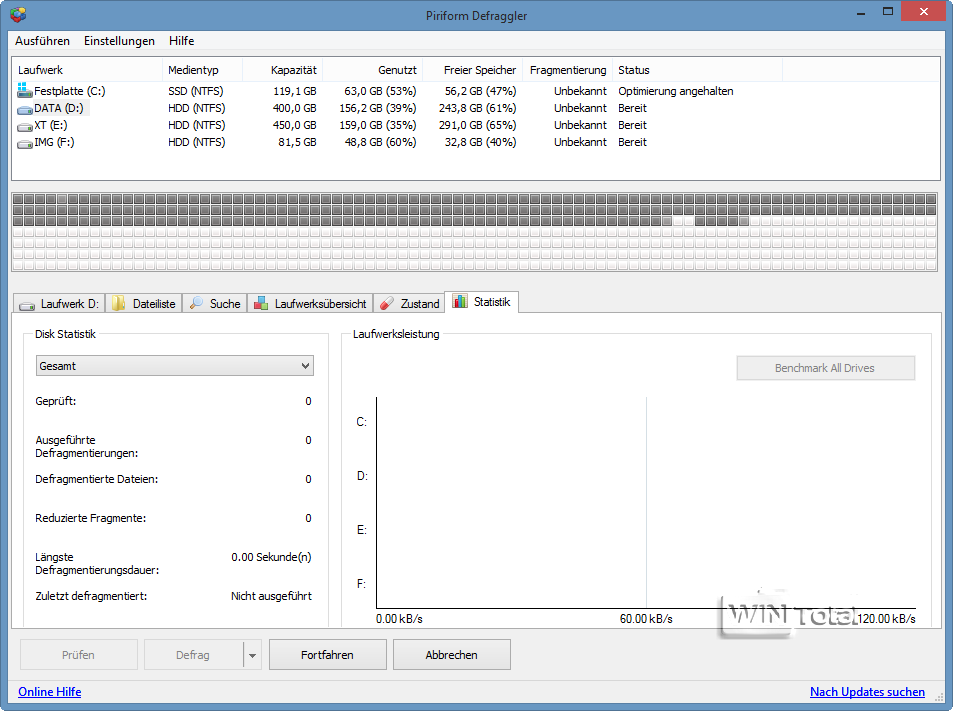953x711 pixels.
Task: Select the Statistik tab
Action: click(x=481, y=302)
